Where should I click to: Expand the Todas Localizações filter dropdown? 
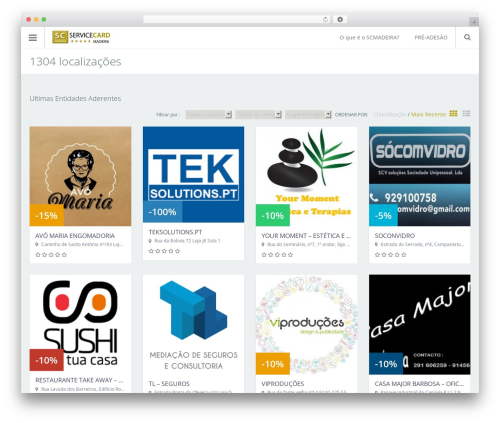pos(208,114)
